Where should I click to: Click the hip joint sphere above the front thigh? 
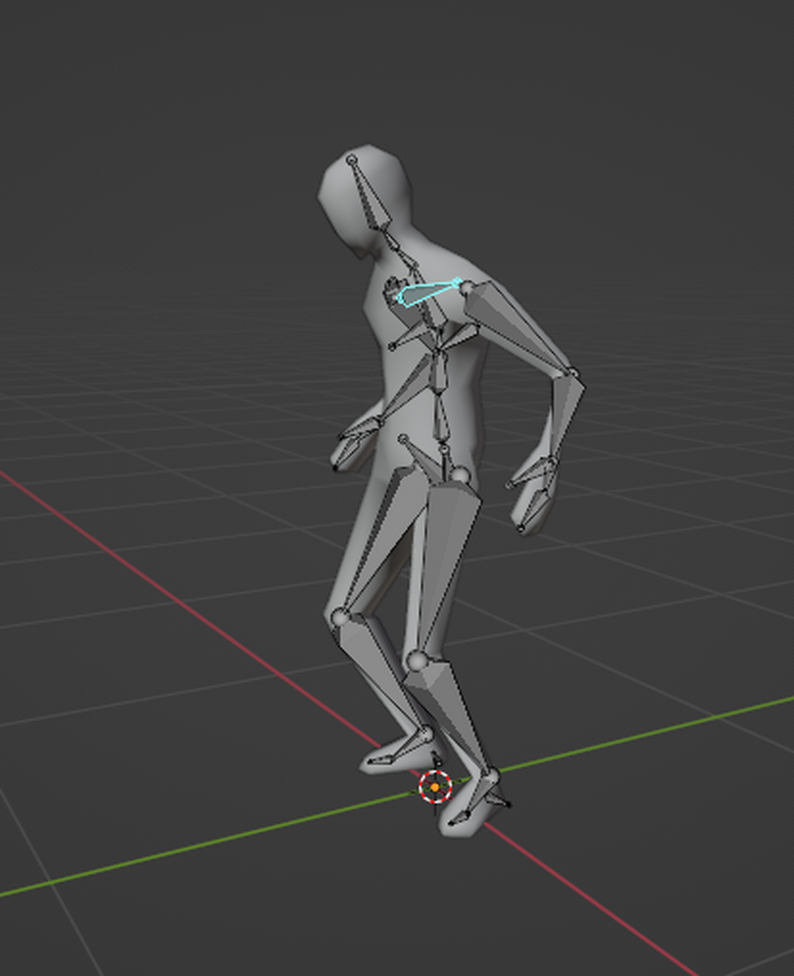click(x=459, y=476)
